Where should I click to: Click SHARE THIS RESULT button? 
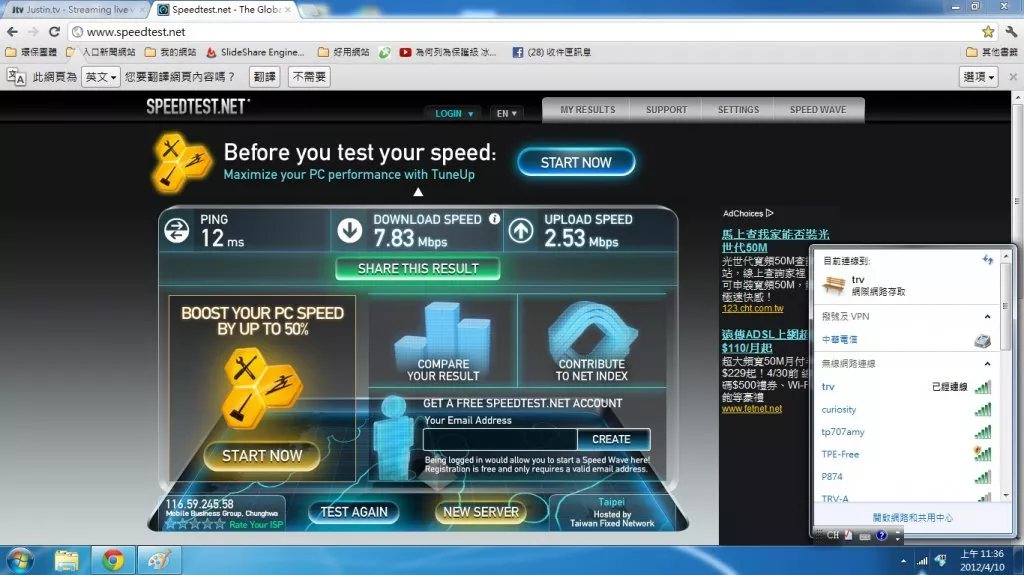418,269
